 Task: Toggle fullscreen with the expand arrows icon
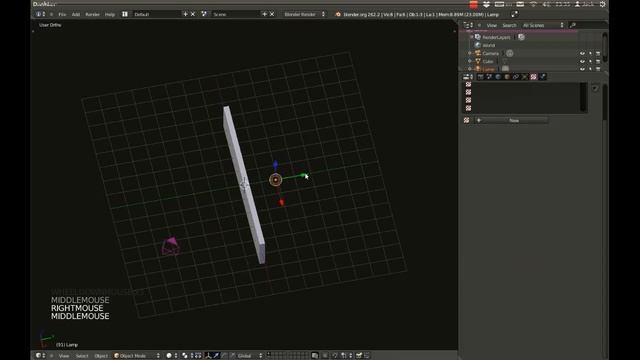[x=514, y=14]
